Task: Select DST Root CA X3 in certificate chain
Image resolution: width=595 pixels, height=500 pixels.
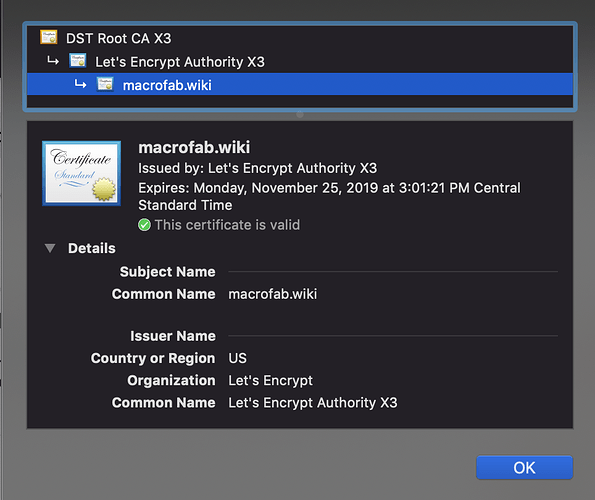Action: 300,38
